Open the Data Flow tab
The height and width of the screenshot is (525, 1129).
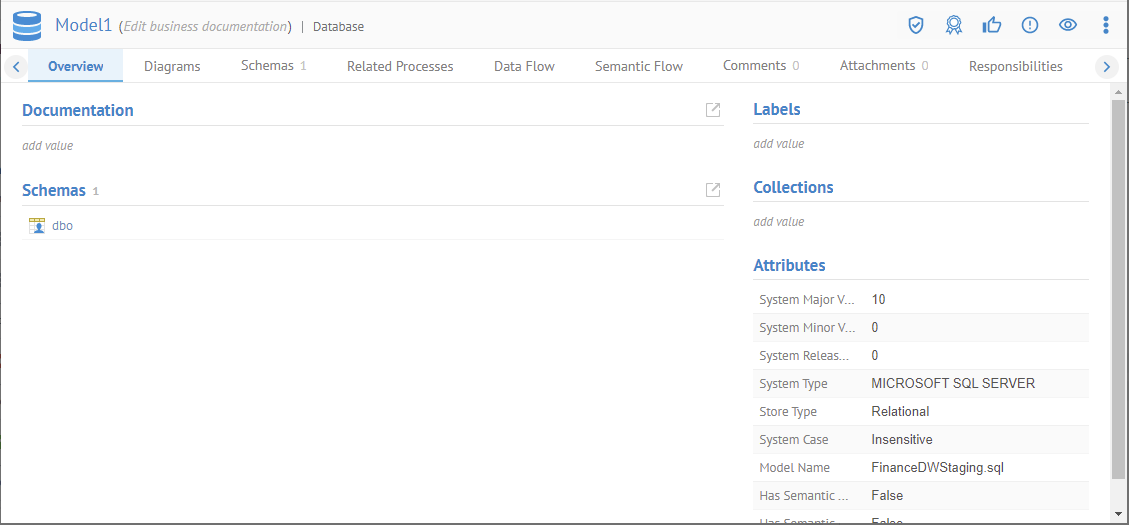(524, 66)
